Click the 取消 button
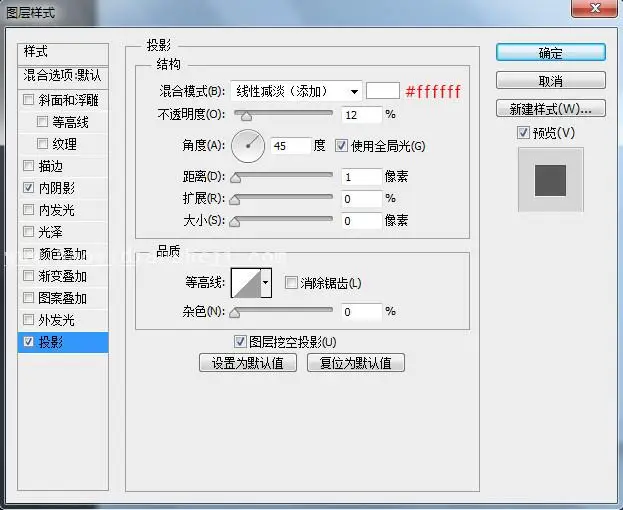This screenshot has width=623, height=510. point(551,81)
